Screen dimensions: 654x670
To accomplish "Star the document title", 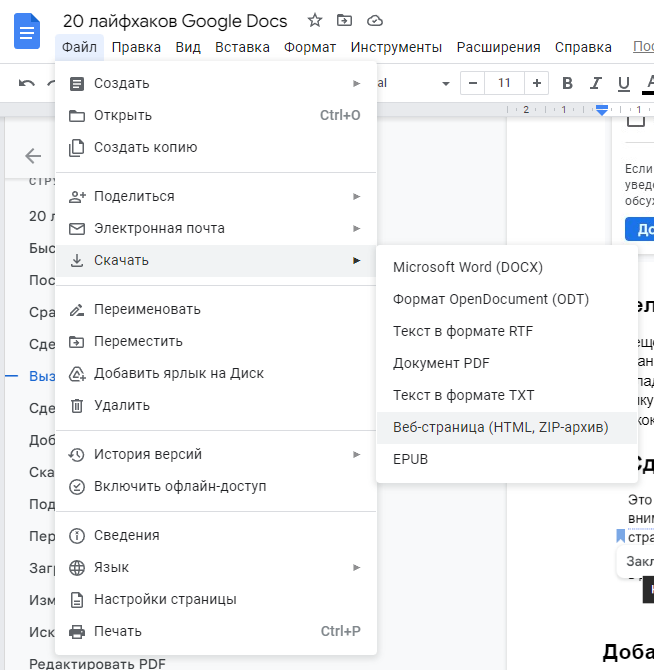I will pyautogui.click(x=315, y=20).
